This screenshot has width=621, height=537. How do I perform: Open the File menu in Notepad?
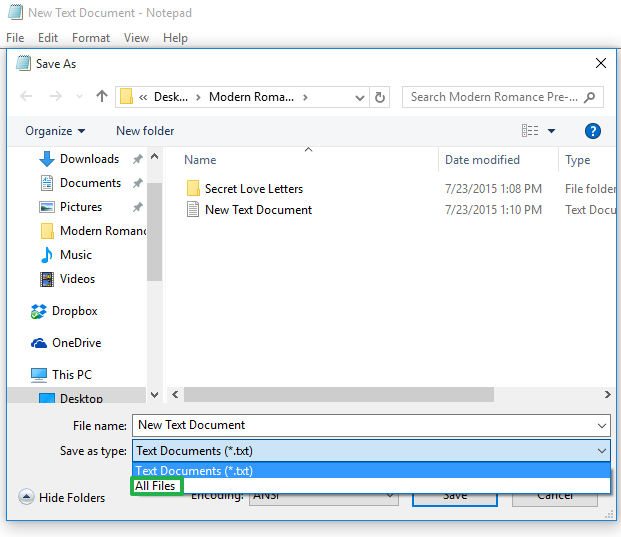point(15,38)
